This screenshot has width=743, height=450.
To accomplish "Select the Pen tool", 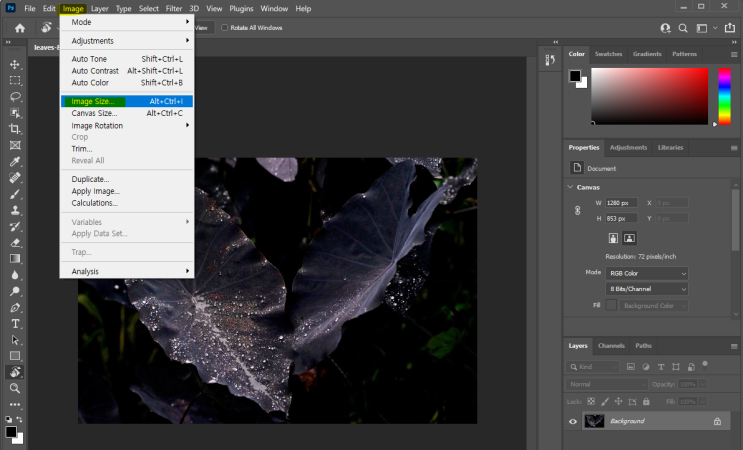I will click(15, 308).
